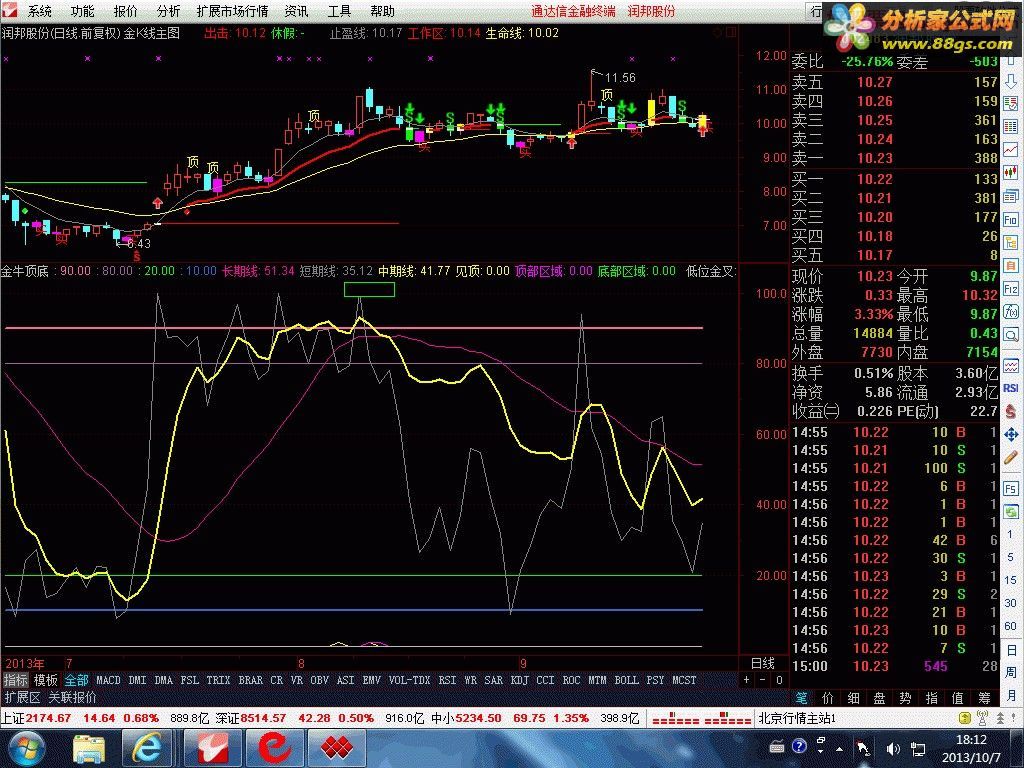Open the 资讯 menu
Screen dimensions: 1024x768
point(296,11)
